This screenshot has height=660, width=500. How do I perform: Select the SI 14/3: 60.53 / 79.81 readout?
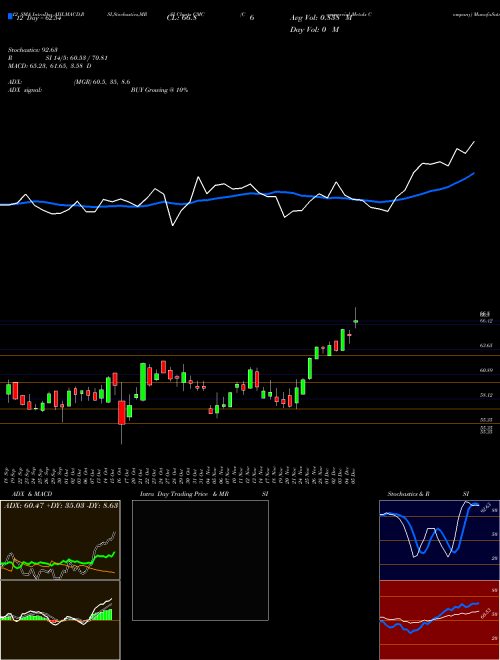77,58
